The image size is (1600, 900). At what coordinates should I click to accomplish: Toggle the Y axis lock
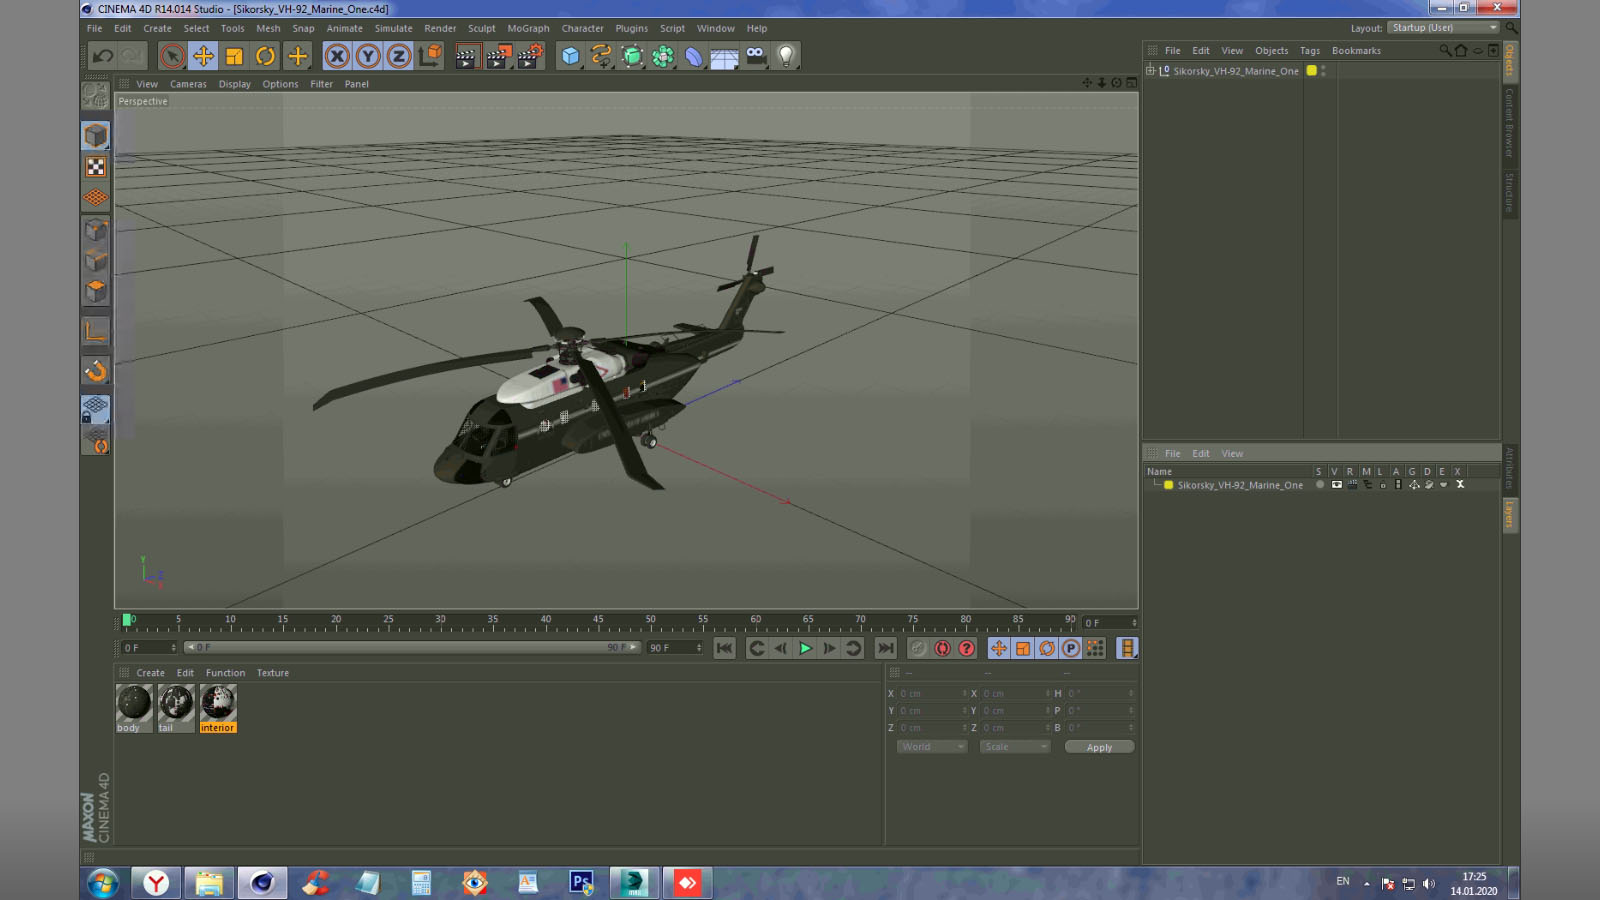(x=368, y=56)
